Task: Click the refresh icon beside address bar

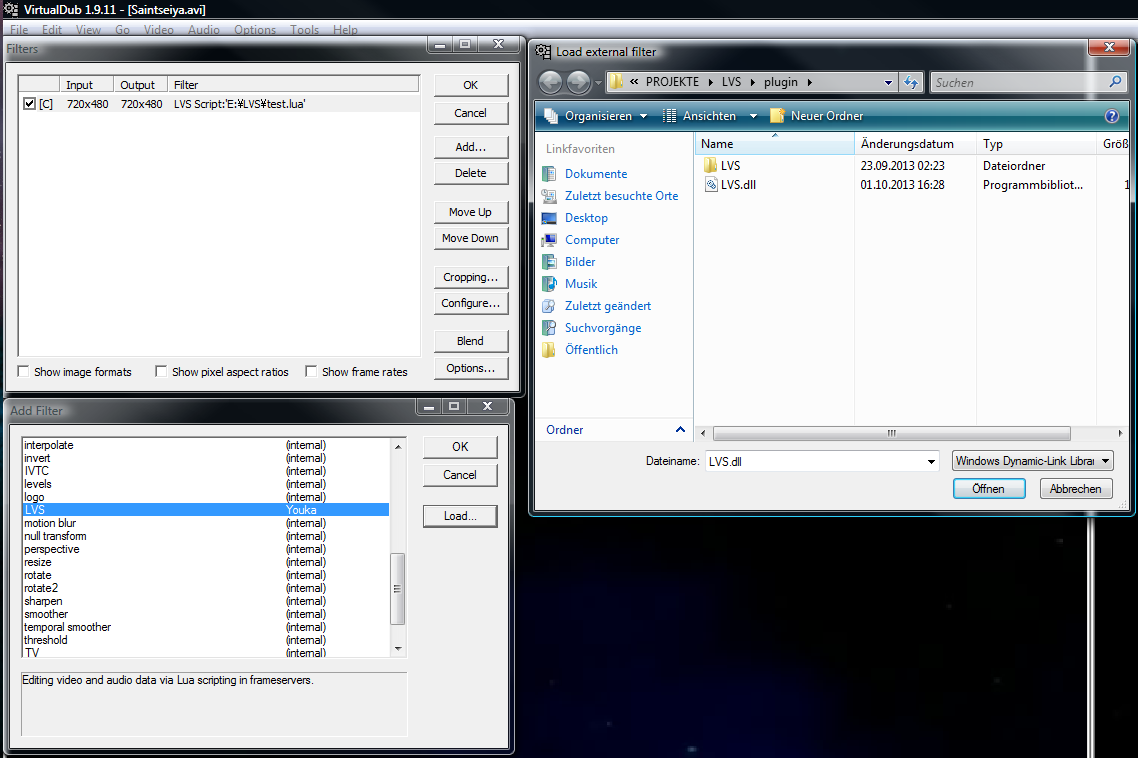Action: 911,82
